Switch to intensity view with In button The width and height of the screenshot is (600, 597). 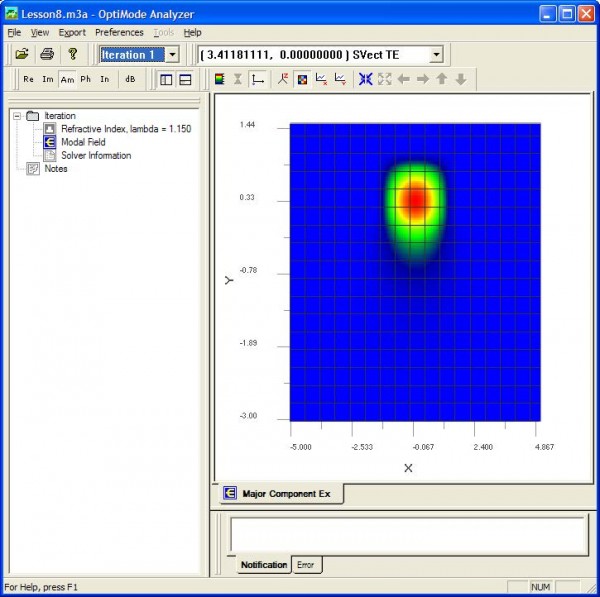click(104, 79)
